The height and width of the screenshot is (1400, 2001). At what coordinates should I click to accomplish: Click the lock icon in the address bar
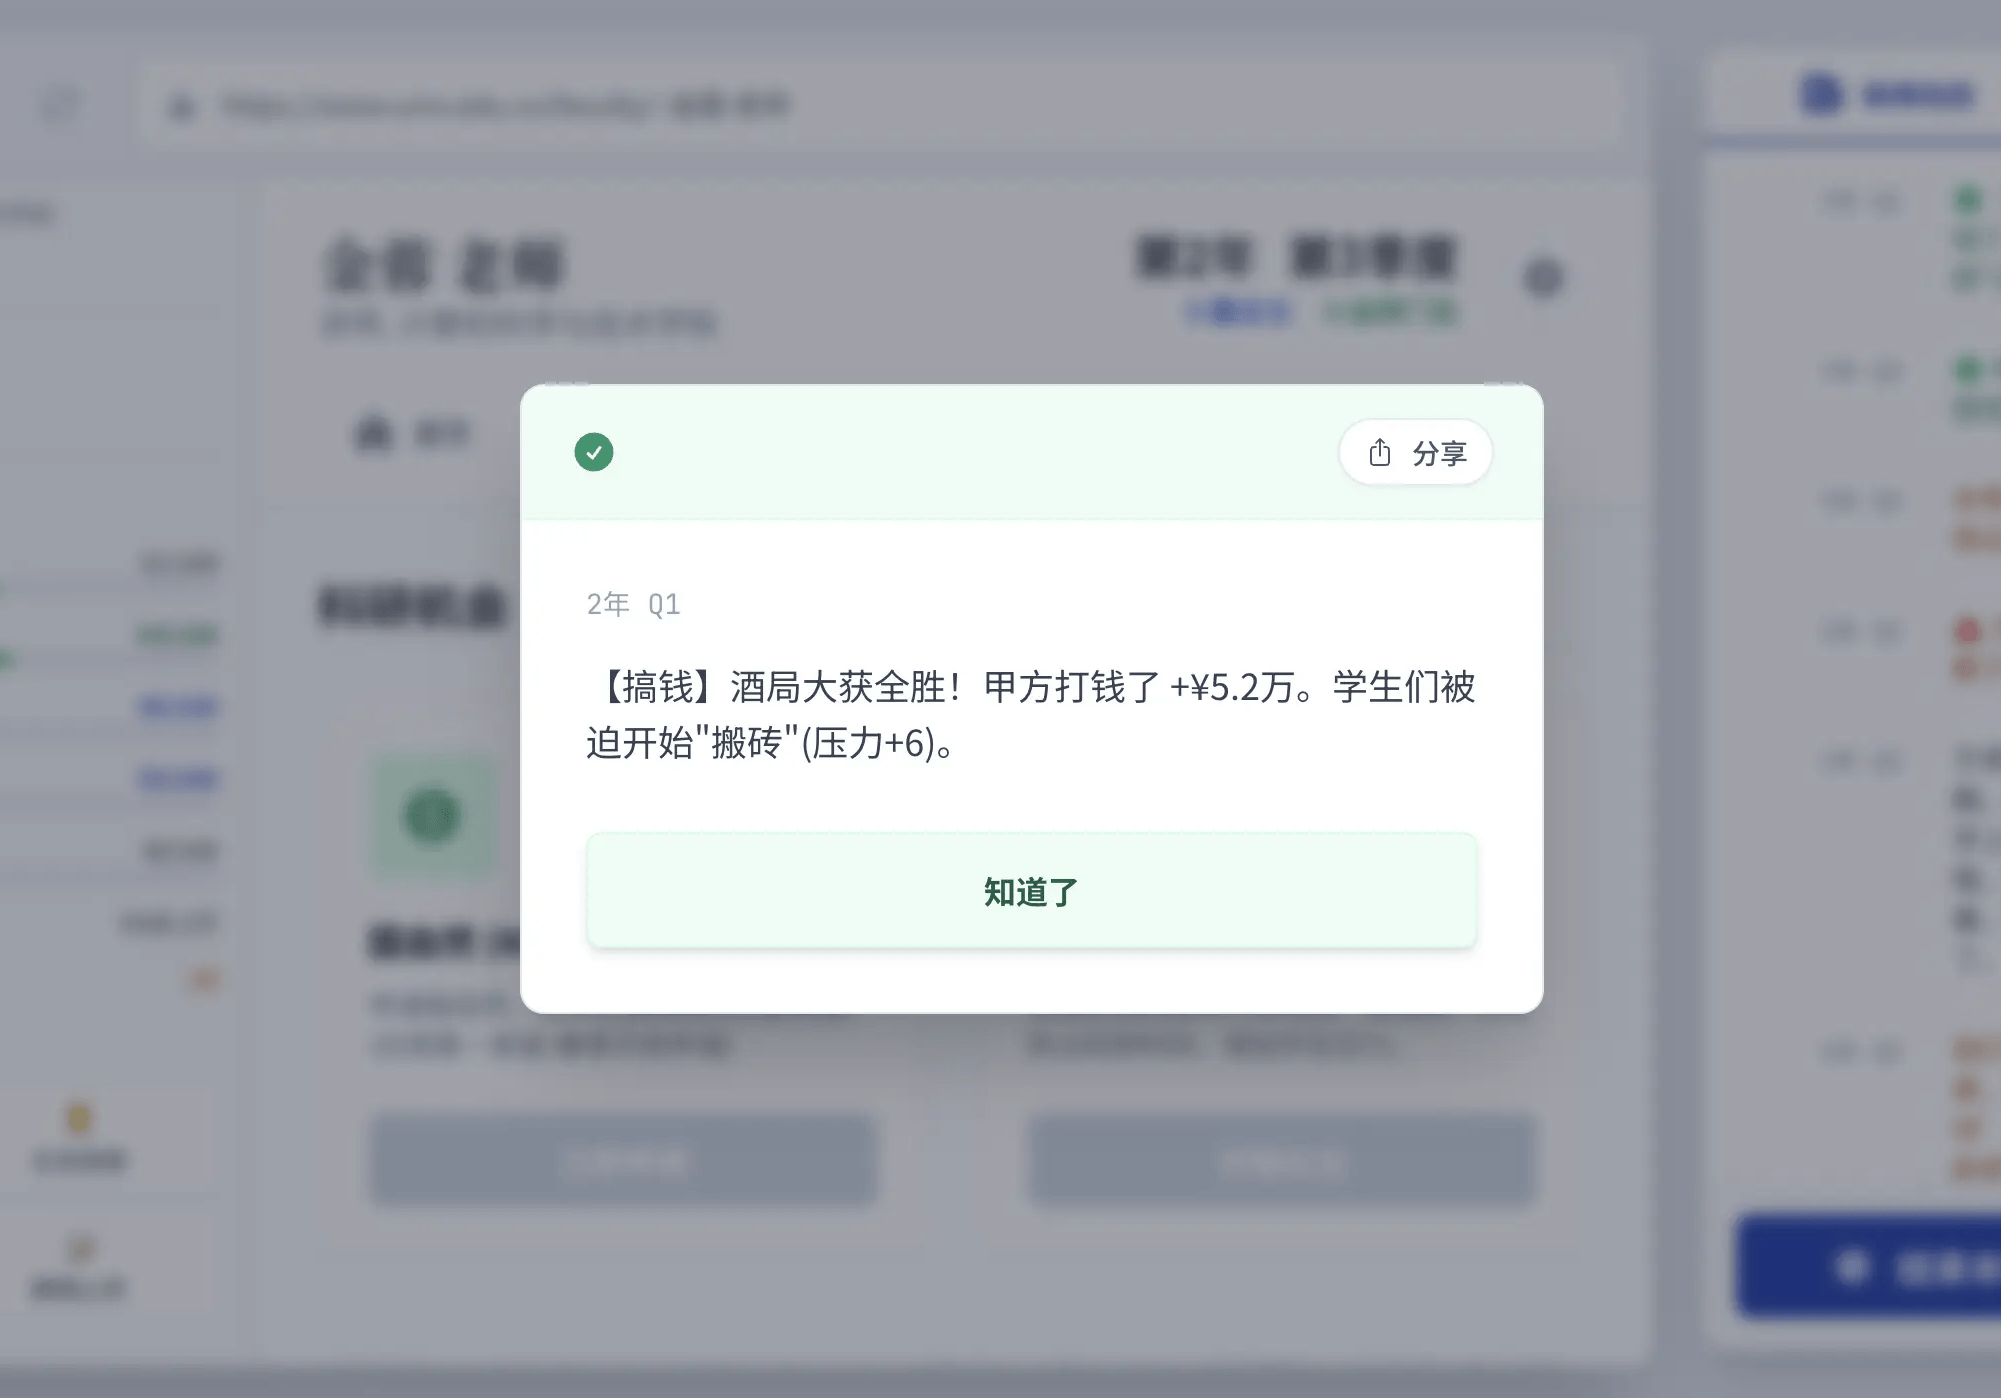pos(182,106)
